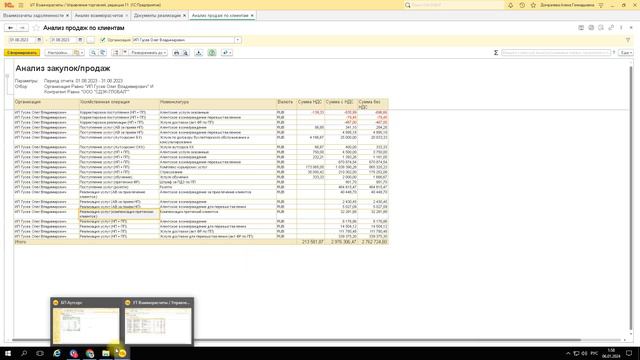Open Internet Explorer from taskbar
Screen dimensions: 640x360
click(57, 353)
